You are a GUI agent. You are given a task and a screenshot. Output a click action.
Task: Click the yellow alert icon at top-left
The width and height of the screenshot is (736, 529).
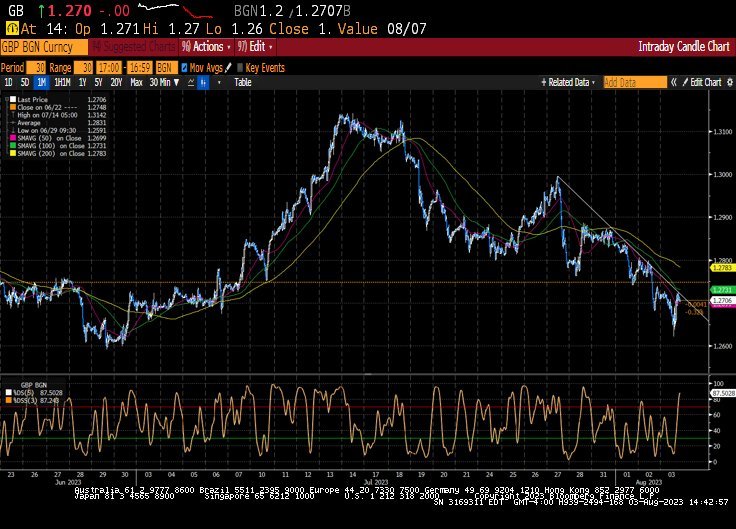(9, 29)
